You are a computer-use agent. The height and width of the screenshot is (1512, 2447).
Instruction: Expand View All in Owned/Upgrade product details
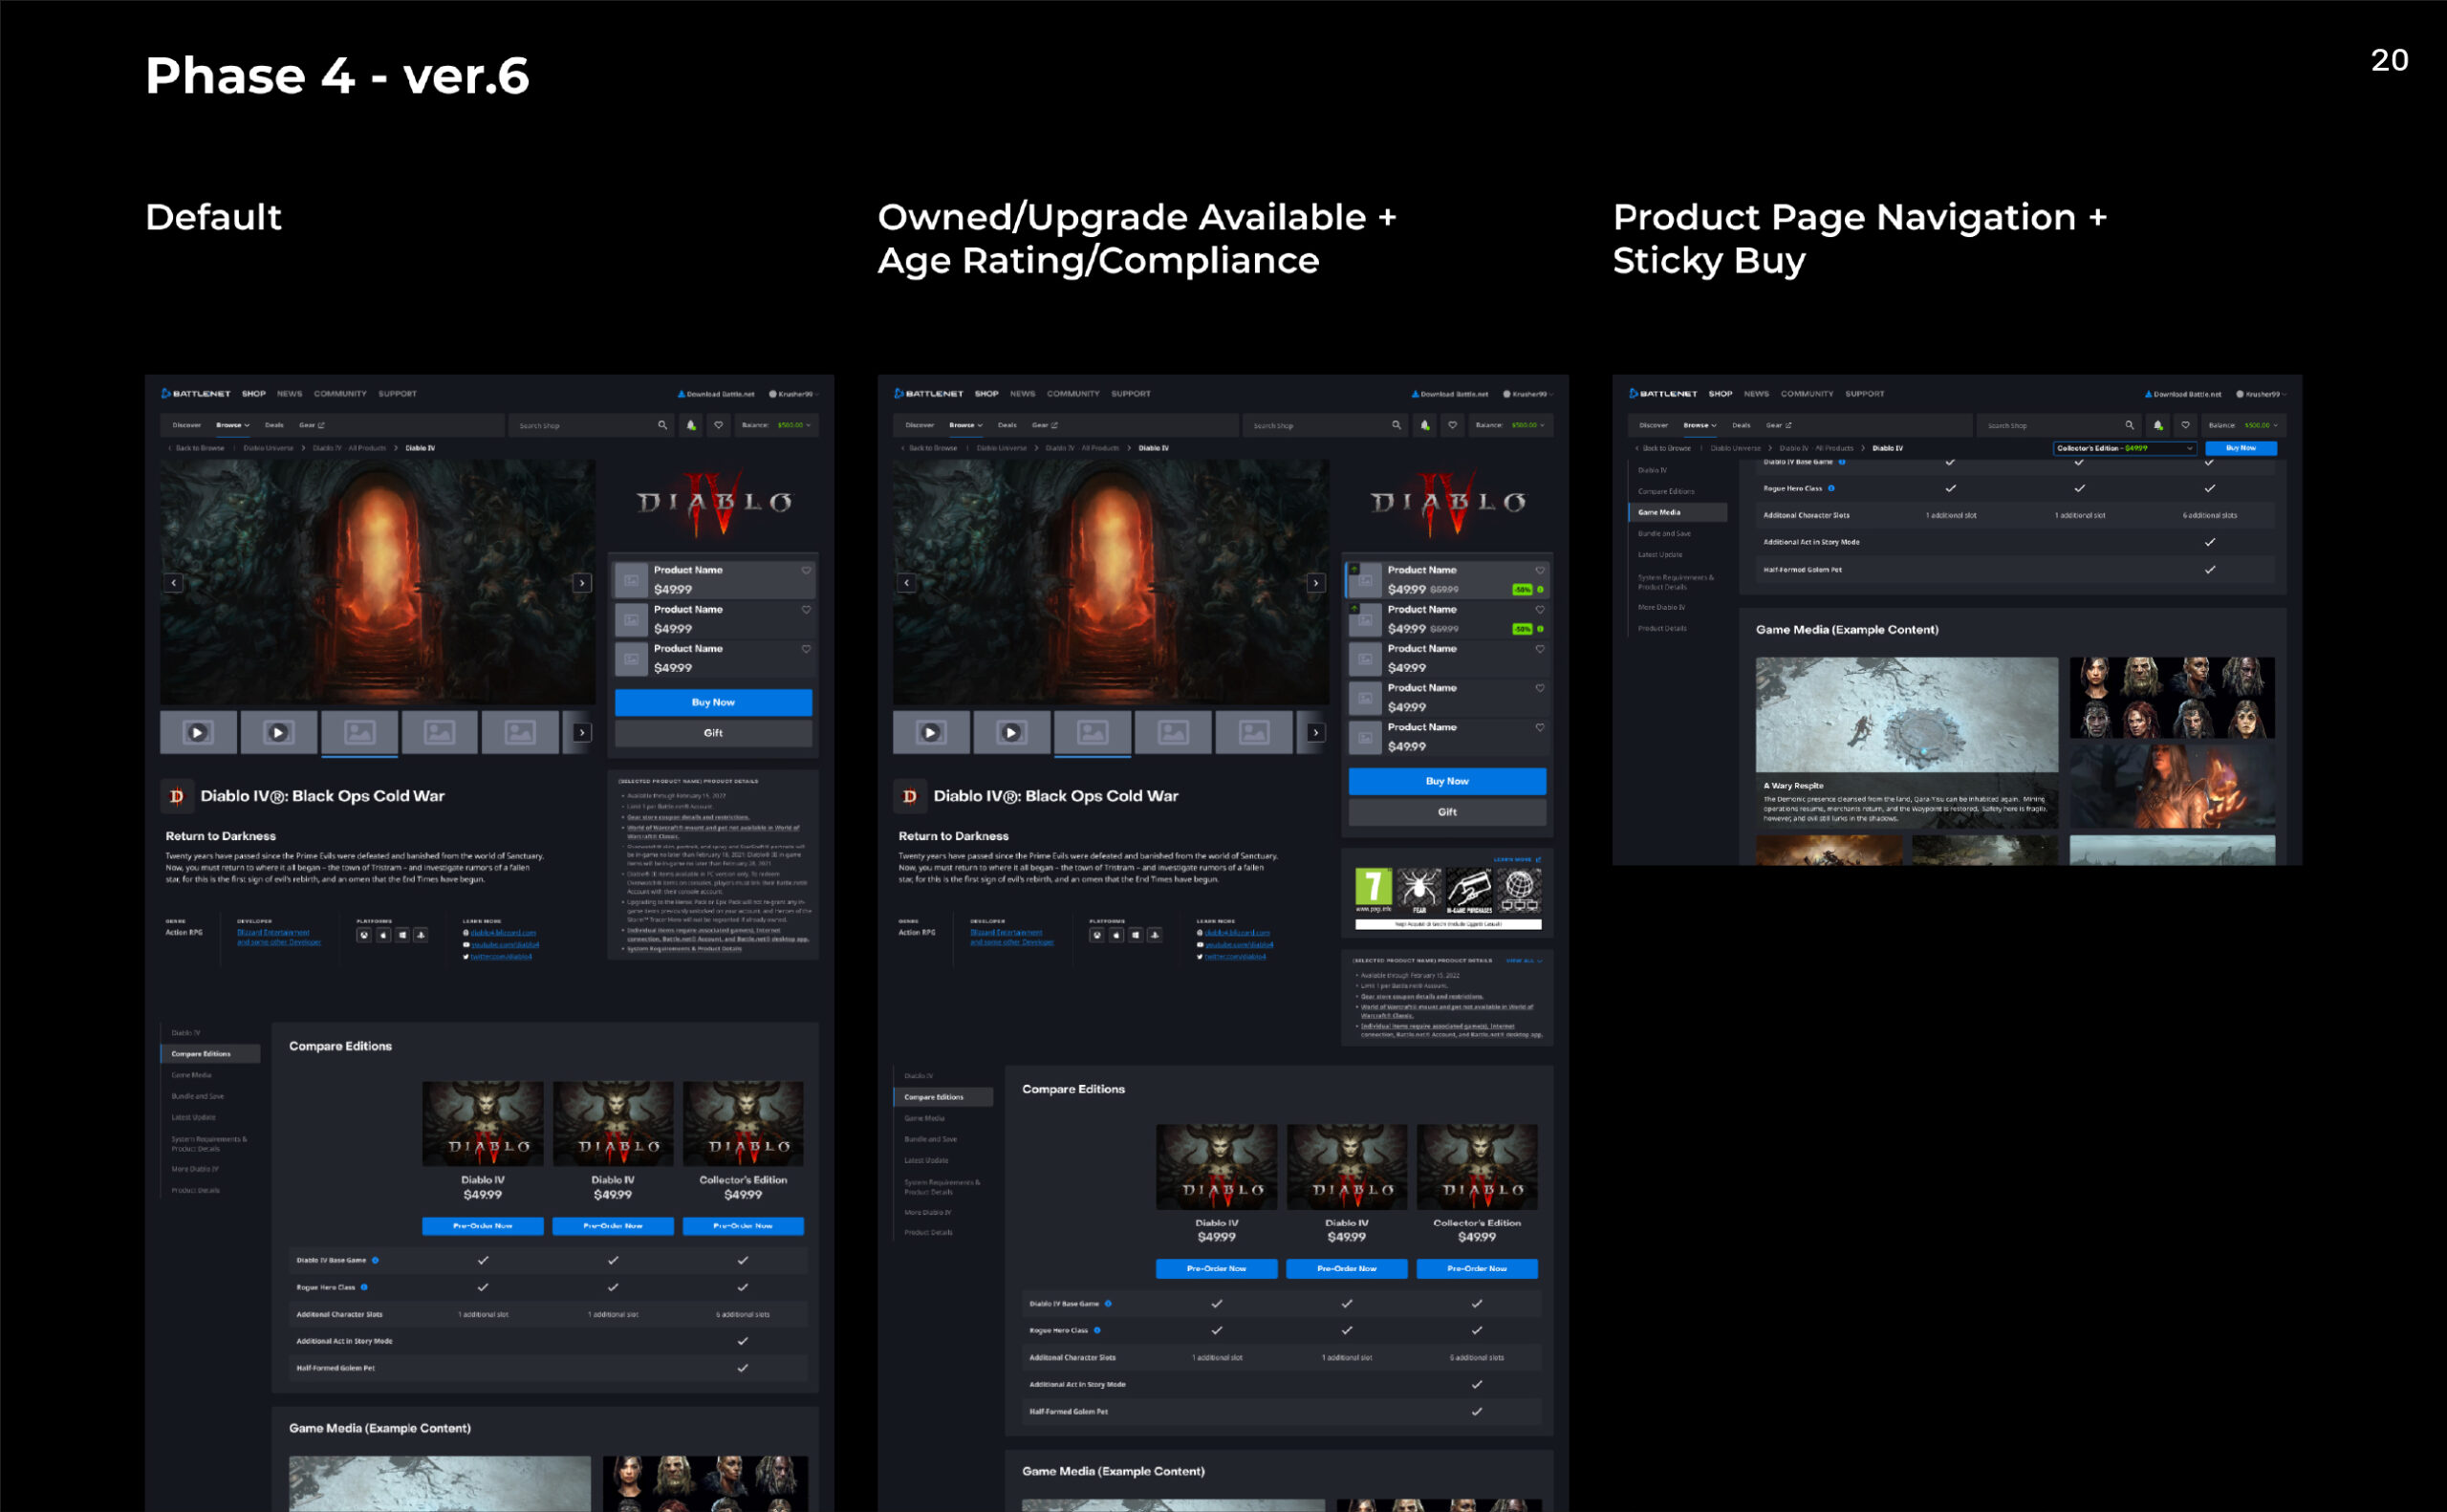pos(1524,961)
